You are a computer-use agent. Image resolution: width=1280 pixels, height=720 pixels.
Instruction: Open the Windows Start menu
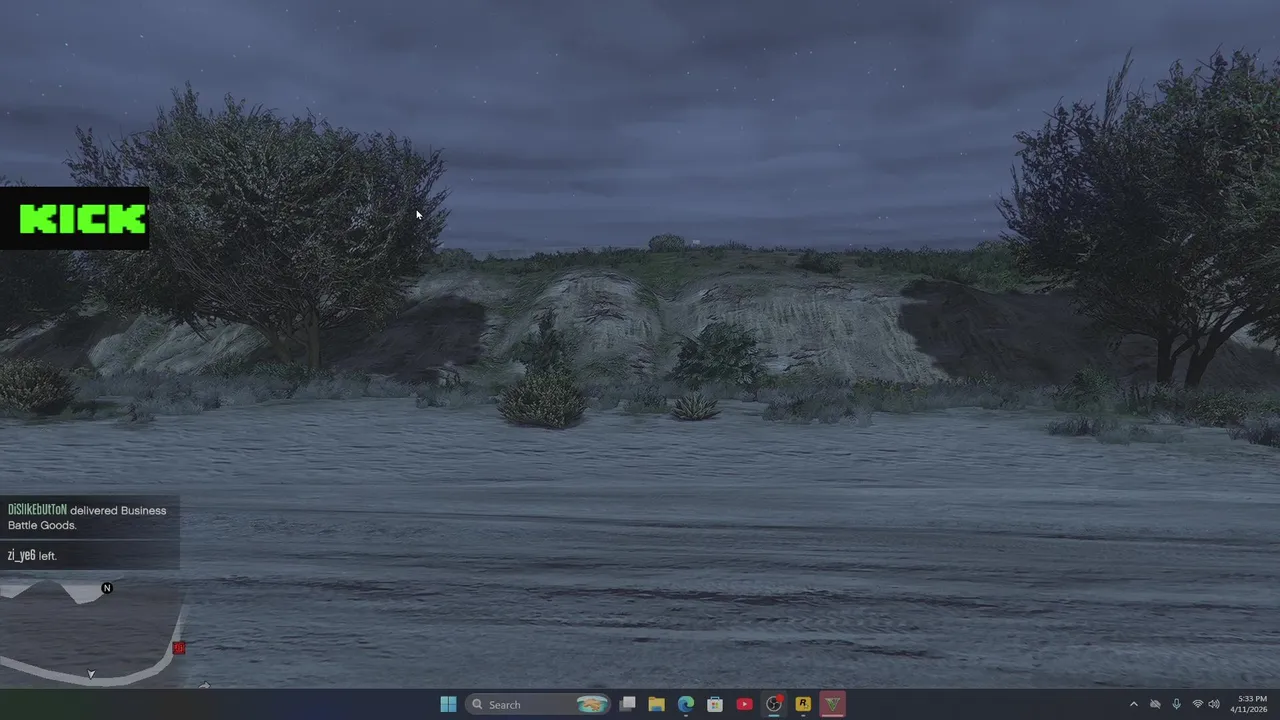click(448, 704)
